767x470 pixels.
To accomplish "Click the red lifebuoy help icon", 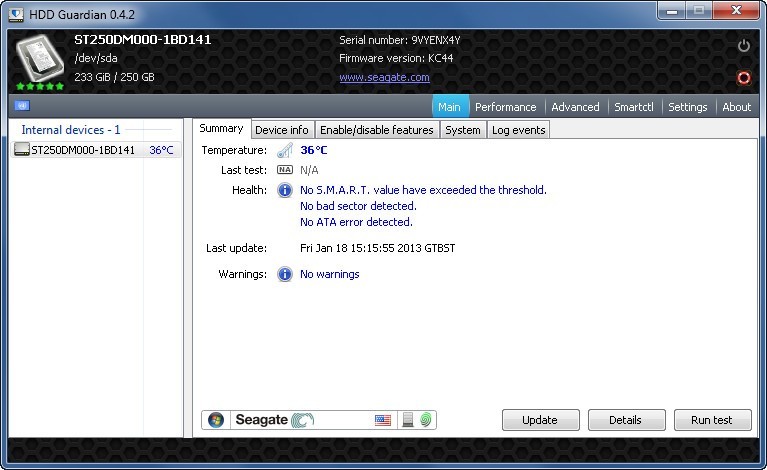I will pos(744,78).
